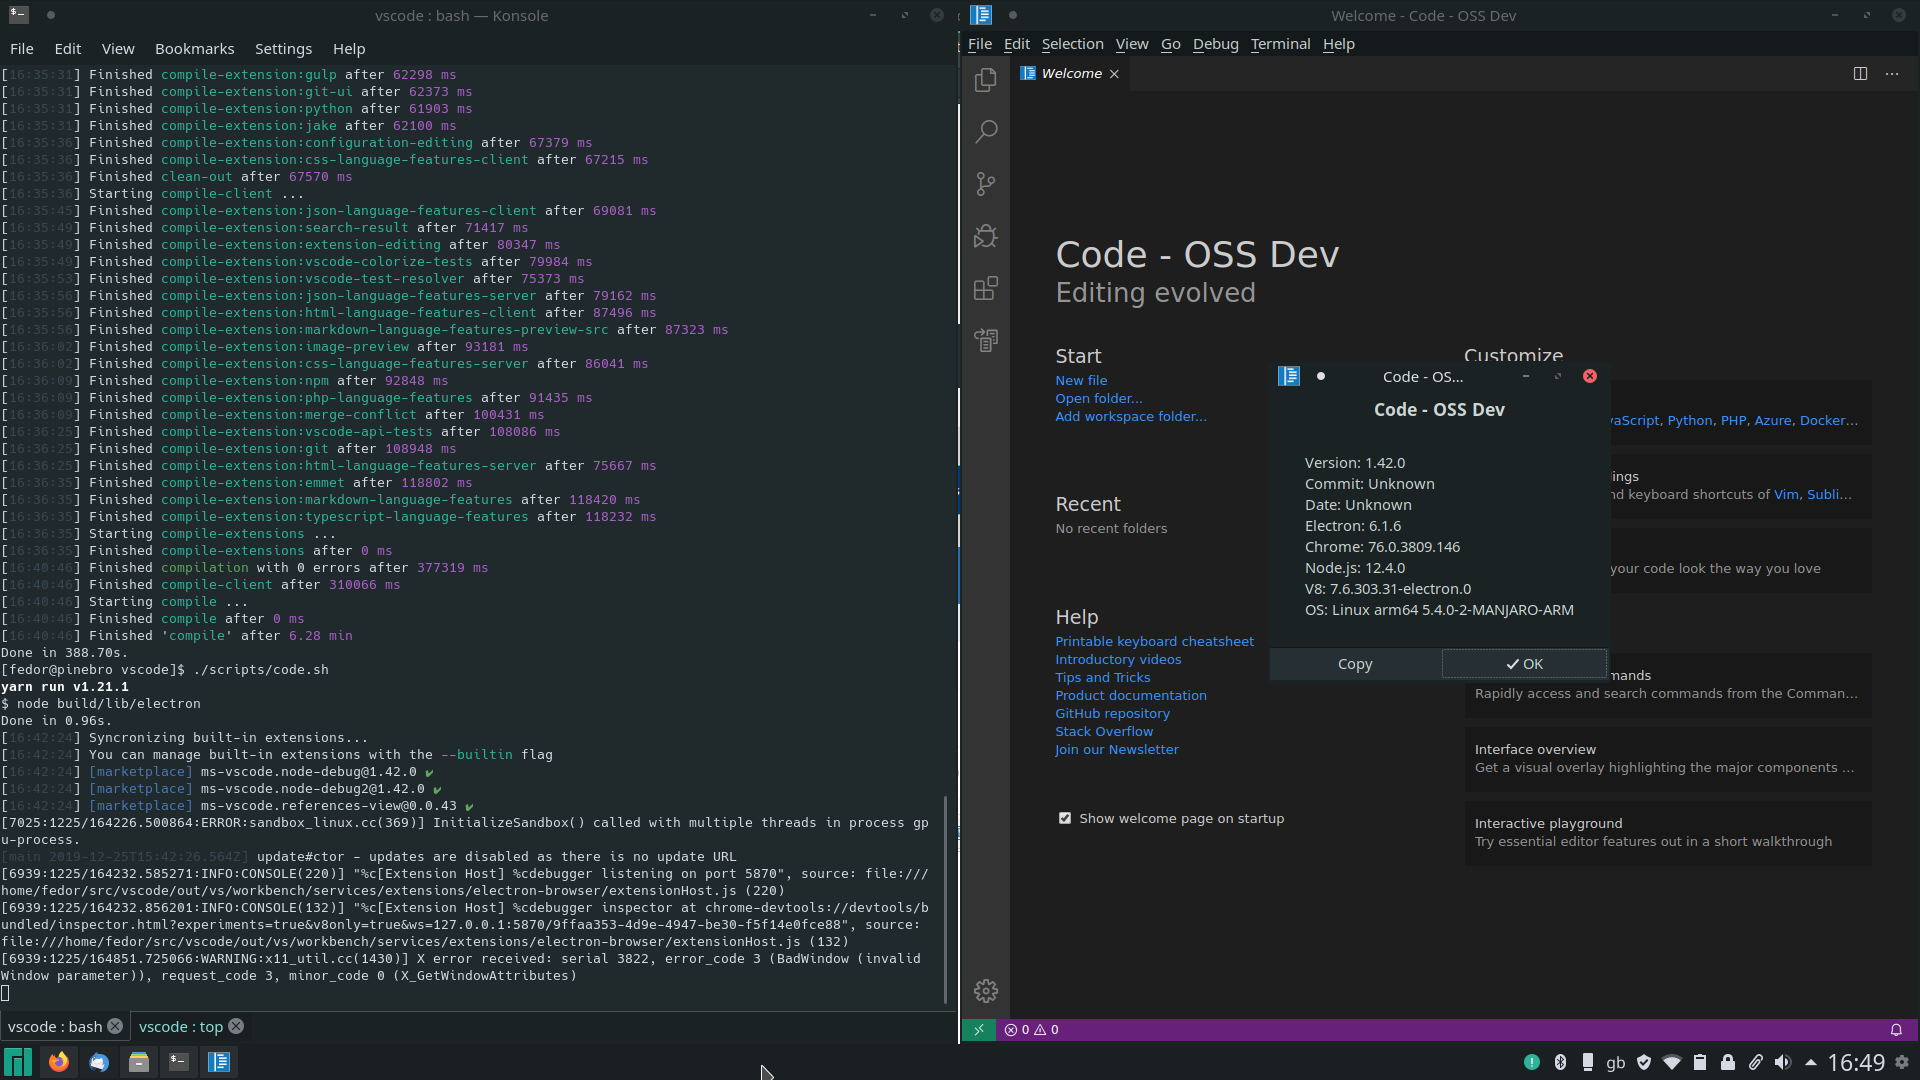Open the editor More Actions ellipsis menu
Viewport: 1920px width, 1080px height.
click(1892, 74)
